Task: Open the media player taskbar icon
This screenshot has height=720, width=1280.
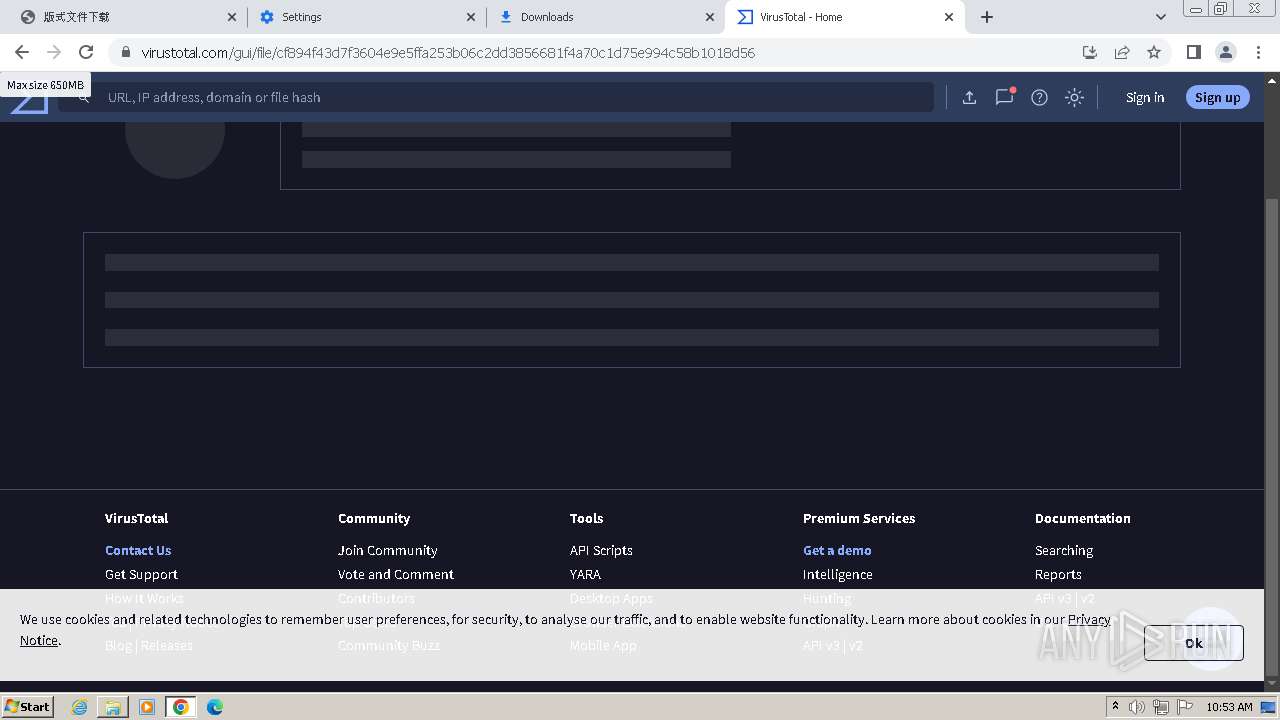Action: [x=147, y=706]
